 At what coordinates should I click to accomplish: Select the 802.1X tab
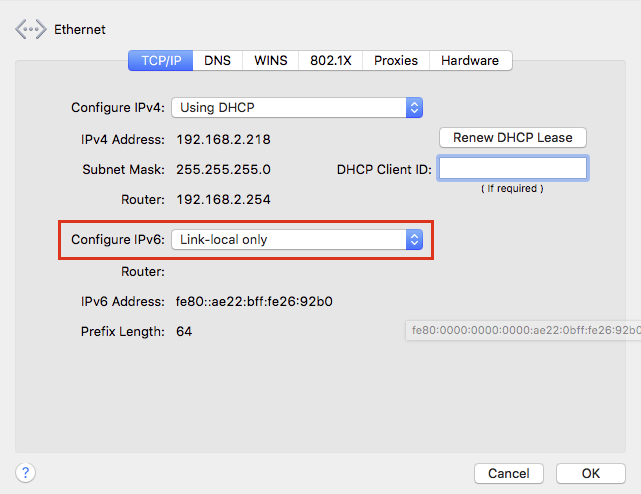coord(330,61)
